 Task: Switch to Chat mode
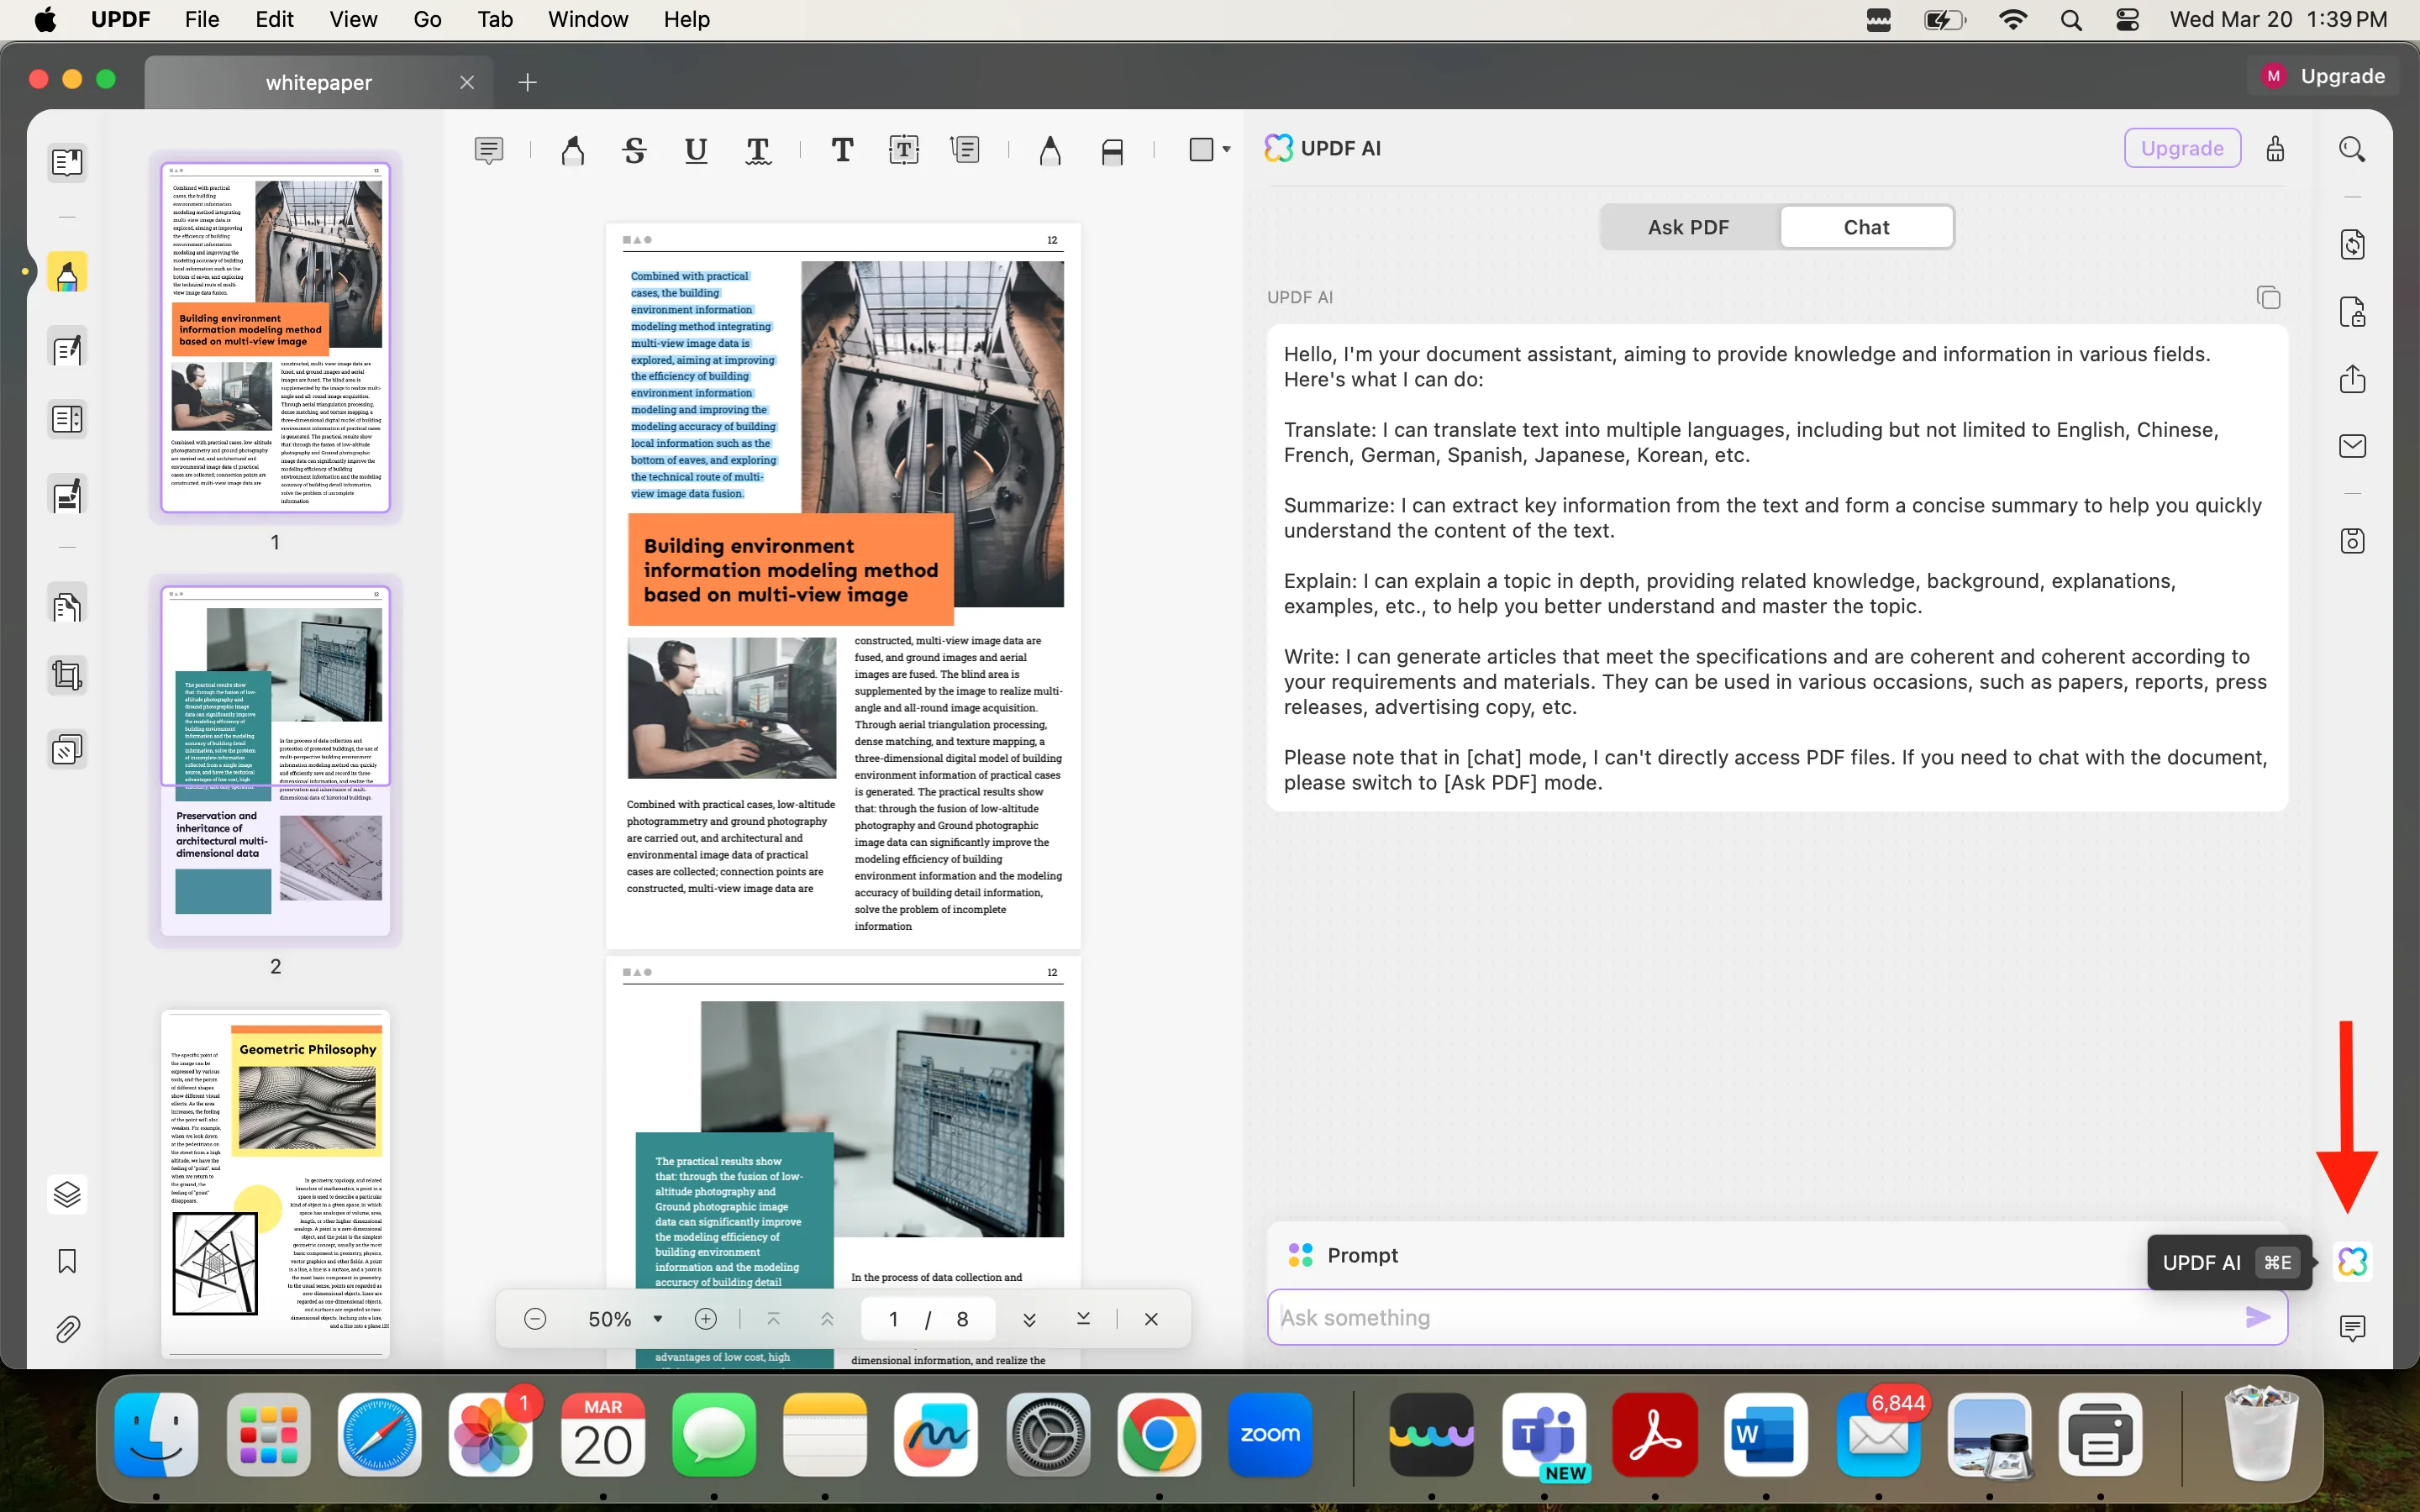coord(1865,227)
